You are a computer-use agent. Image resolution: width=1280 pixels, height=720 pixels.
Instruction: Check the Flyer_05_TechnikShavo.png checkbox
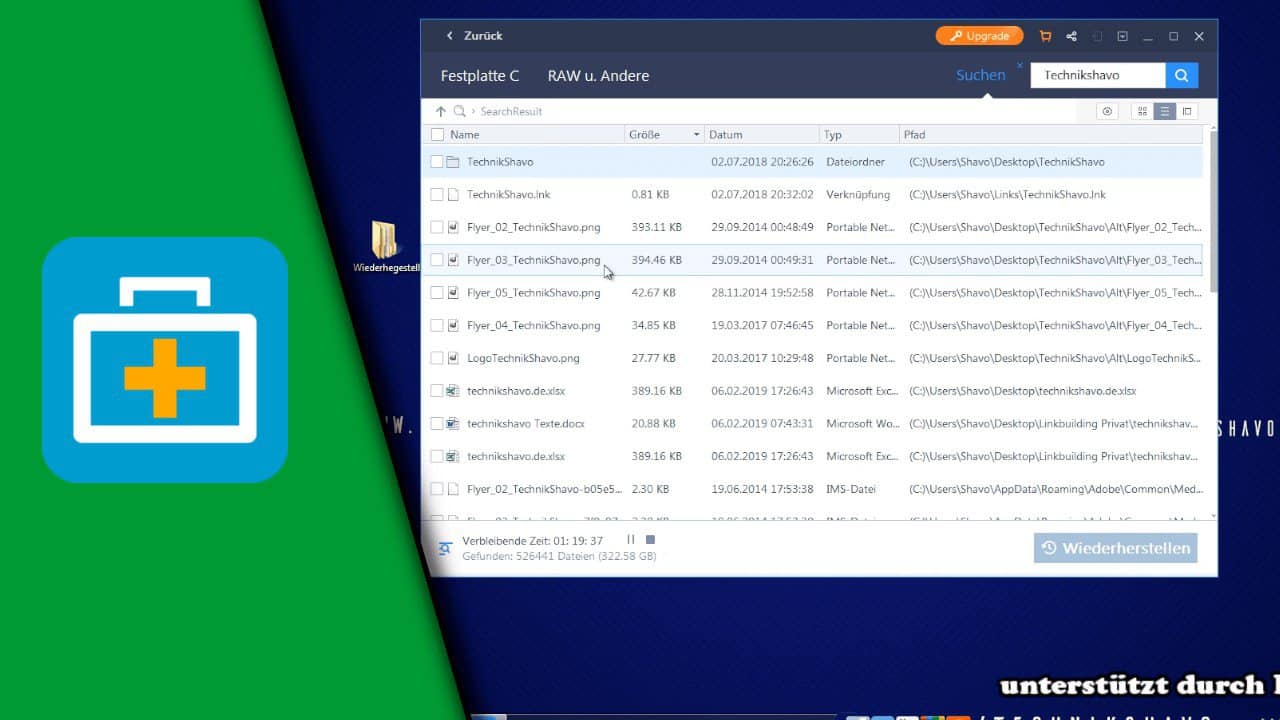[437, 293]
